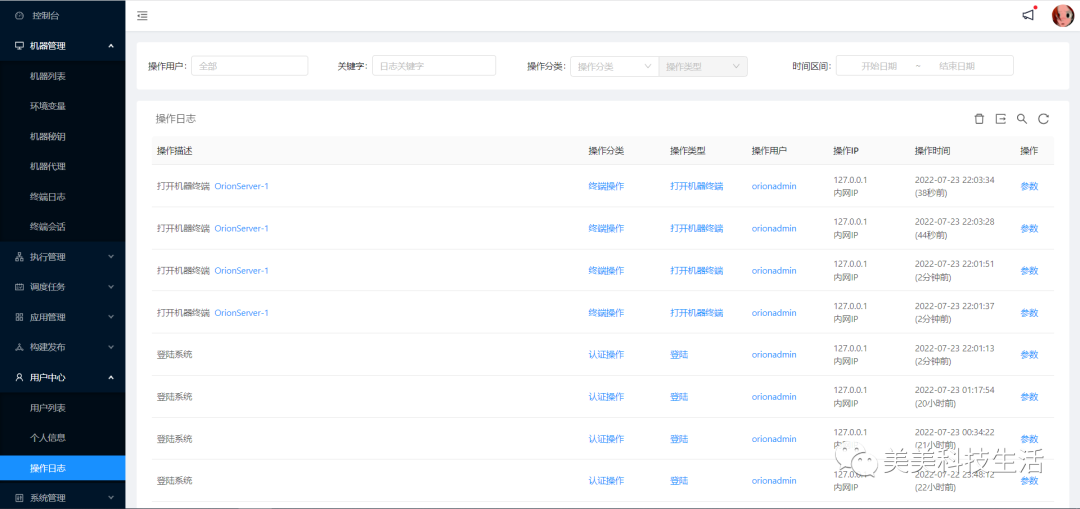View 参数 for the 22:03:34 log row
Image resolution: width=1080 pixels, height=509 pixels.
point(1029,186)
